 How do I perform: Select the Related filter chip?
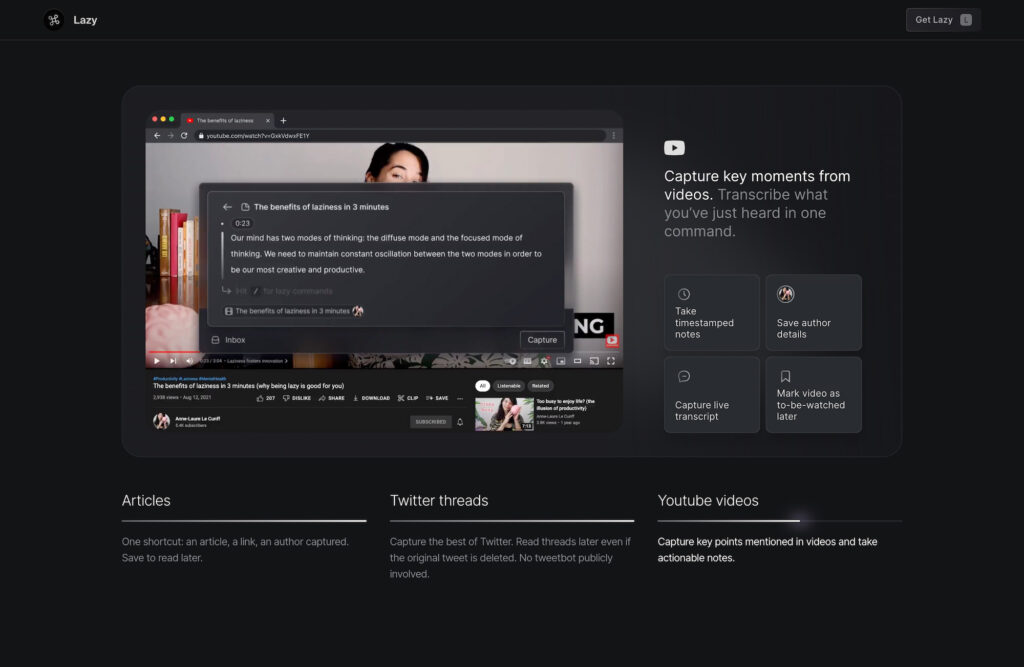pyautogui.click(x=540, y=386)
